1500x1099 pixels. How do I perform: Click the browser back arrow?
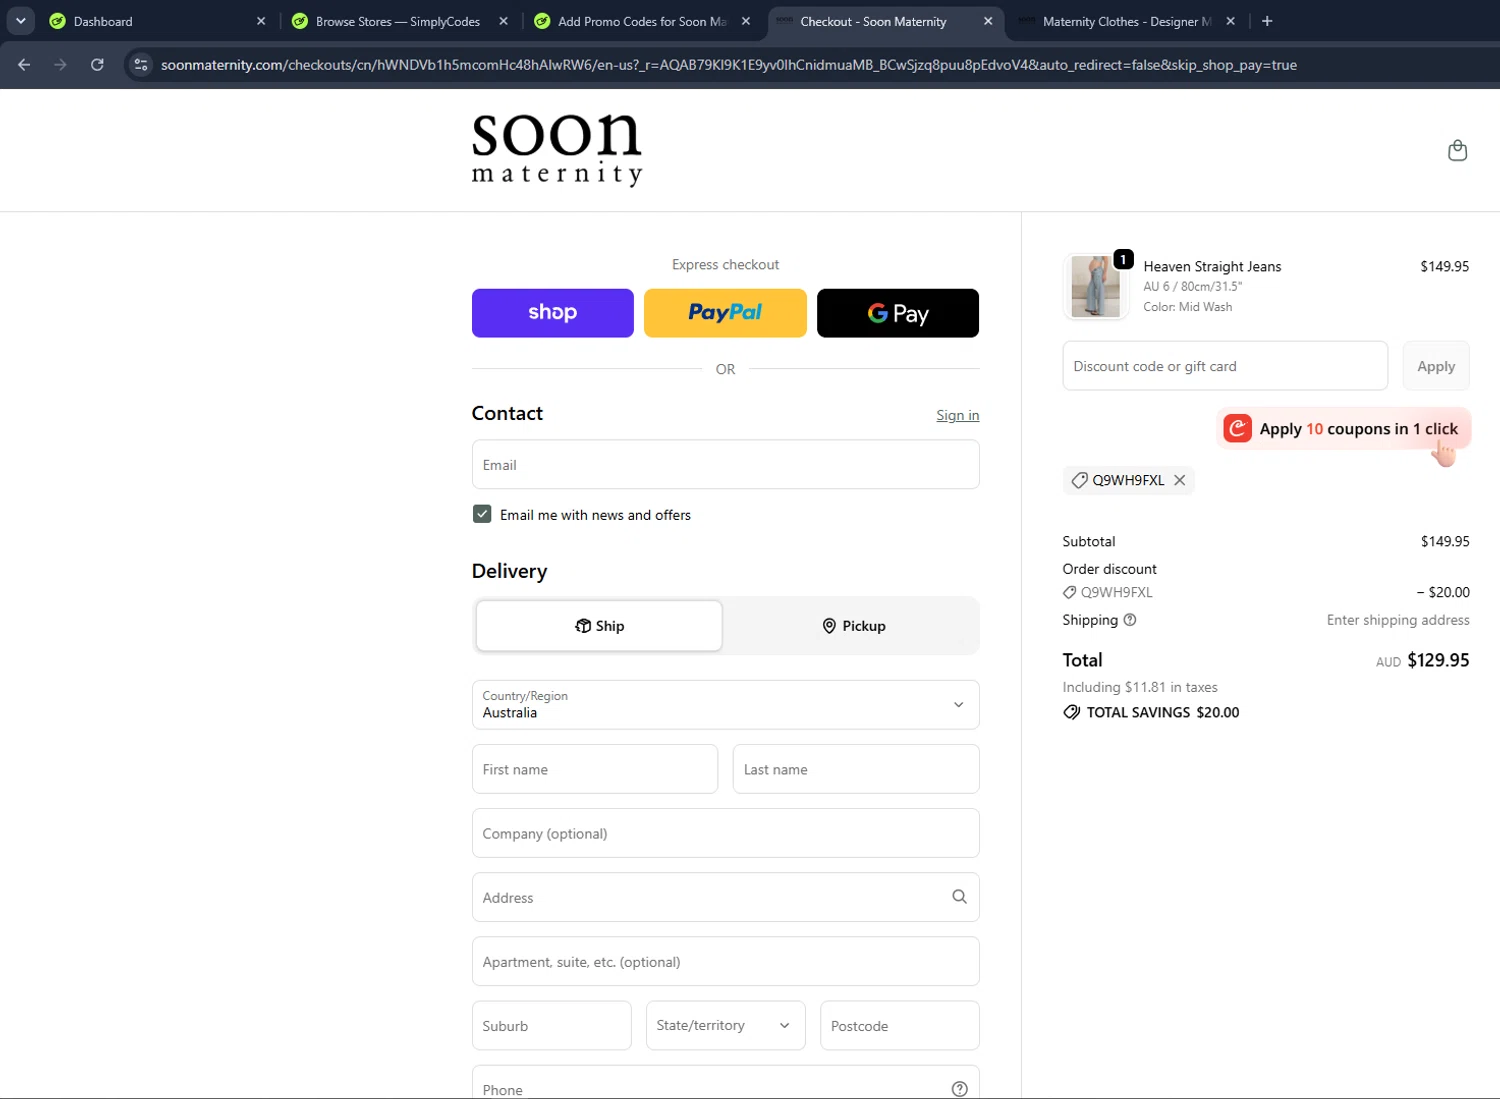pos(24,65)
